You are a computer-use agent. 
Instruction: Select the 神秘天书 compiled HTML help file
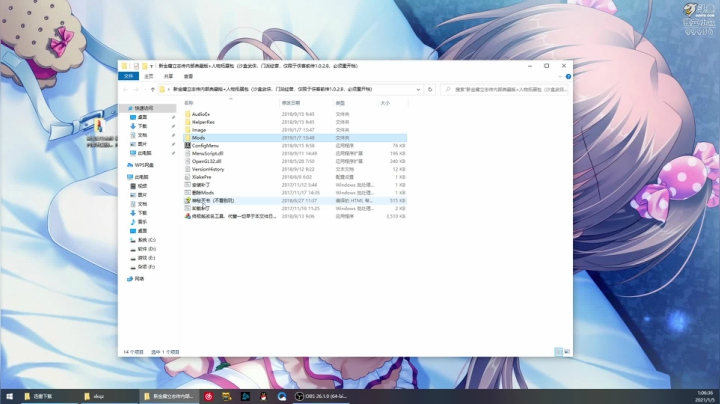213,201
